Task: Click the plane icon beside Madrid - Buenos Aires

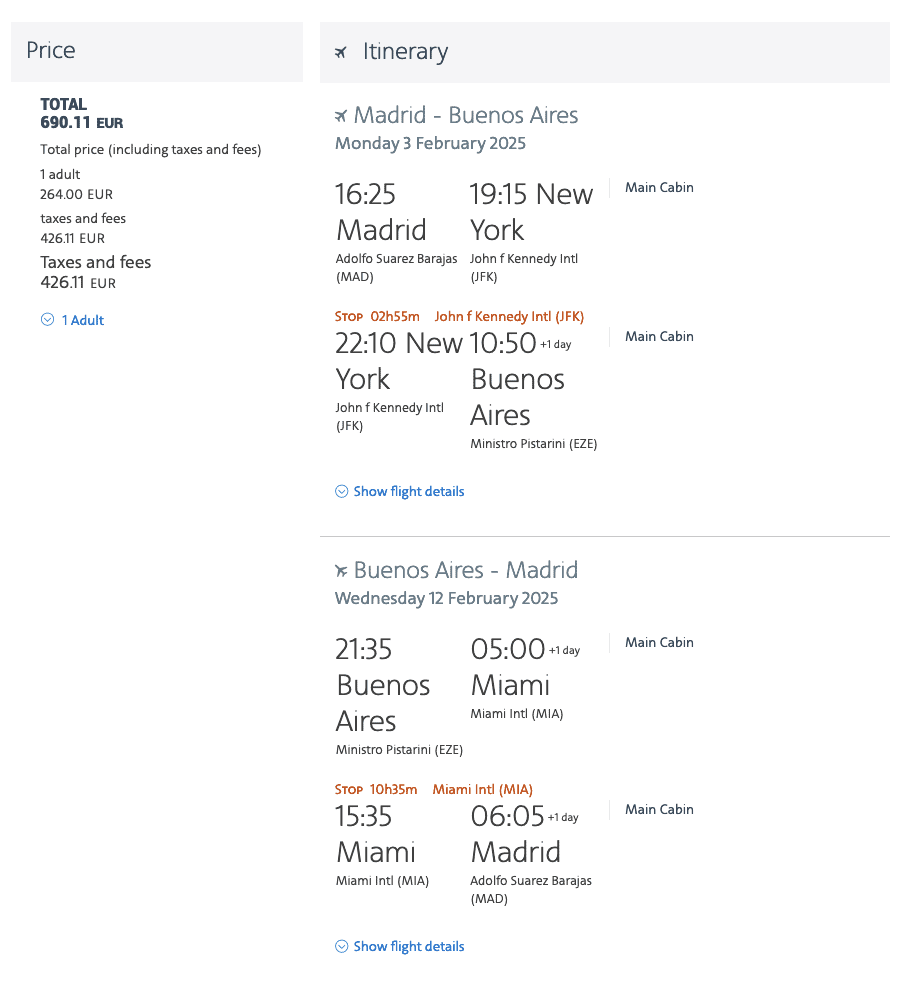Action: tap(342, 116)
